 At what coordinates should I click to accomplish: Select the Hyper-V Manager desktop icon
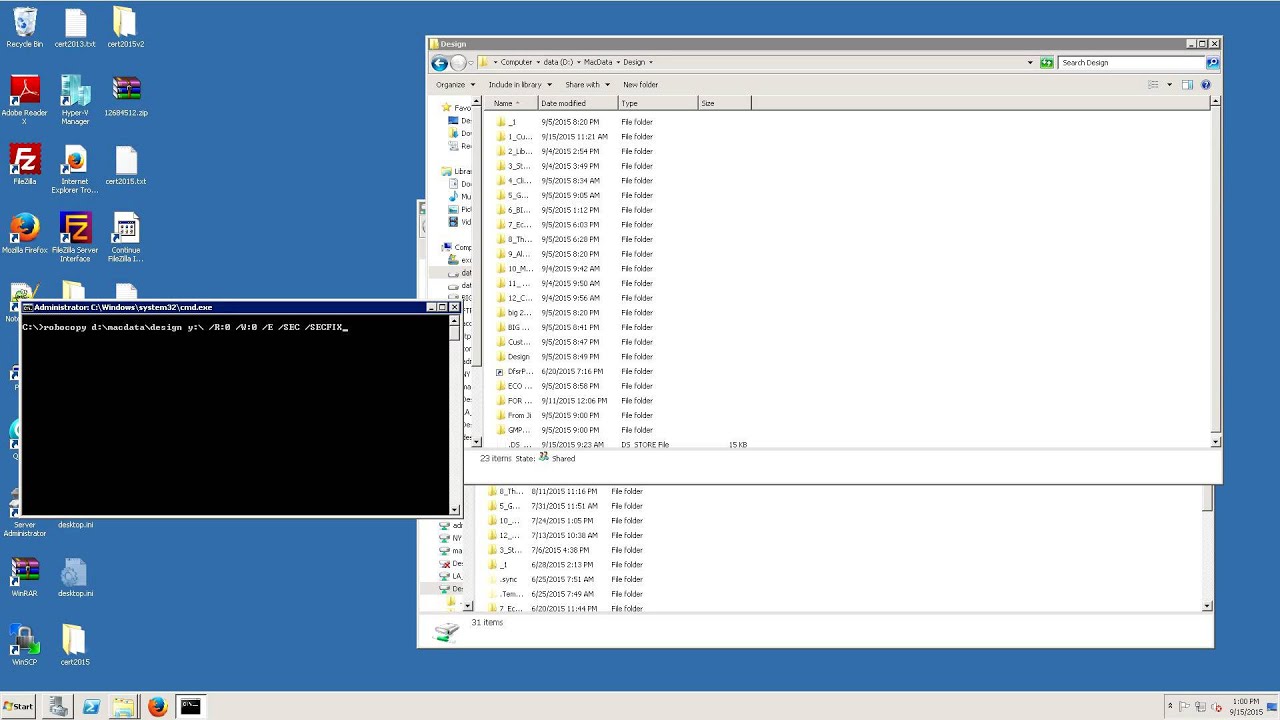pos(75,100)
